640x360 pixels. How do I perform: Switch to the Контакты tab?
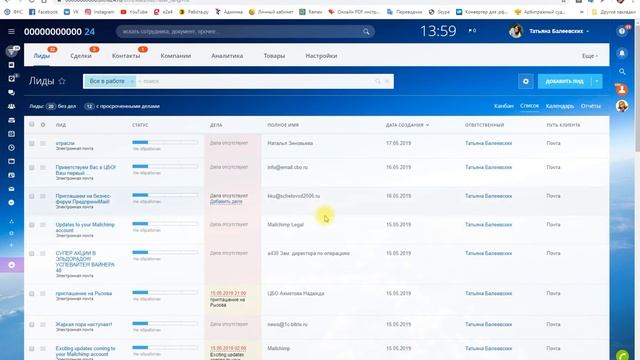point(126,56)
